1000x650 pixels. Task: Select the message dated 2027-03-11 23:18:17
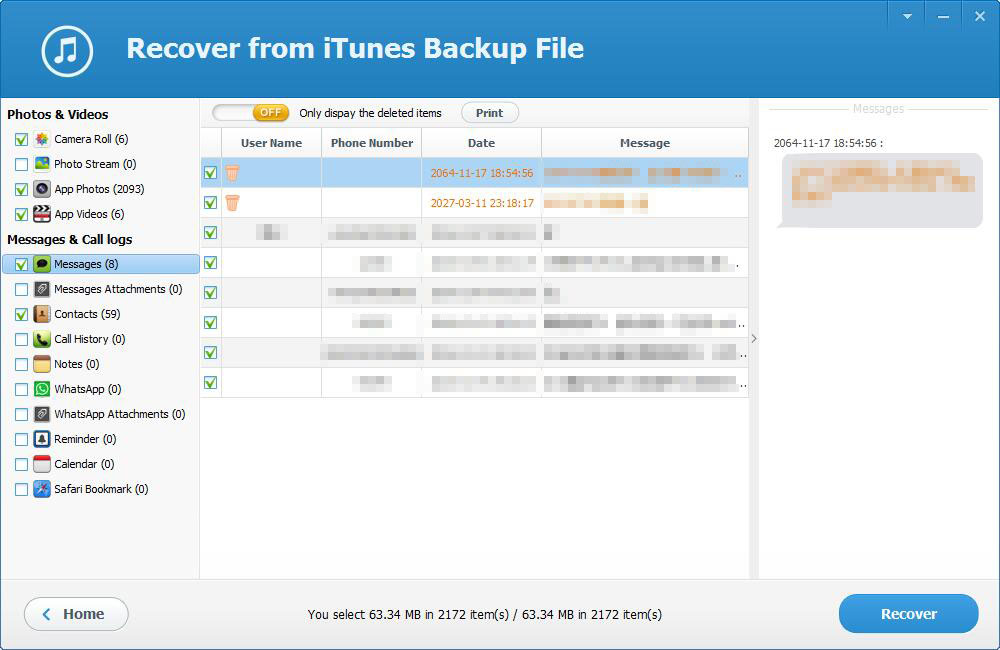pos(474,203)
